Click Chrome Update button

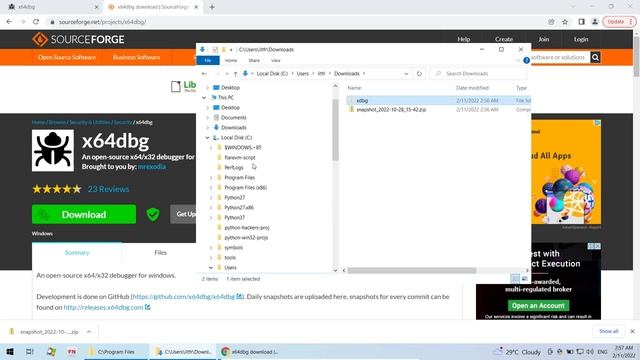tap(619, 22)
